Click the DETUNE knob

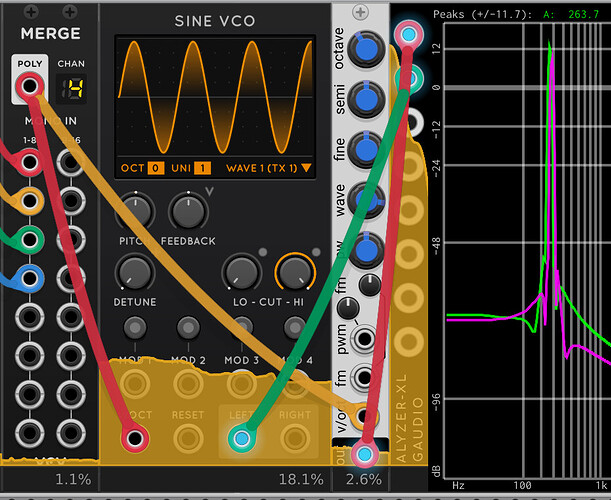[x=135, y=271]
